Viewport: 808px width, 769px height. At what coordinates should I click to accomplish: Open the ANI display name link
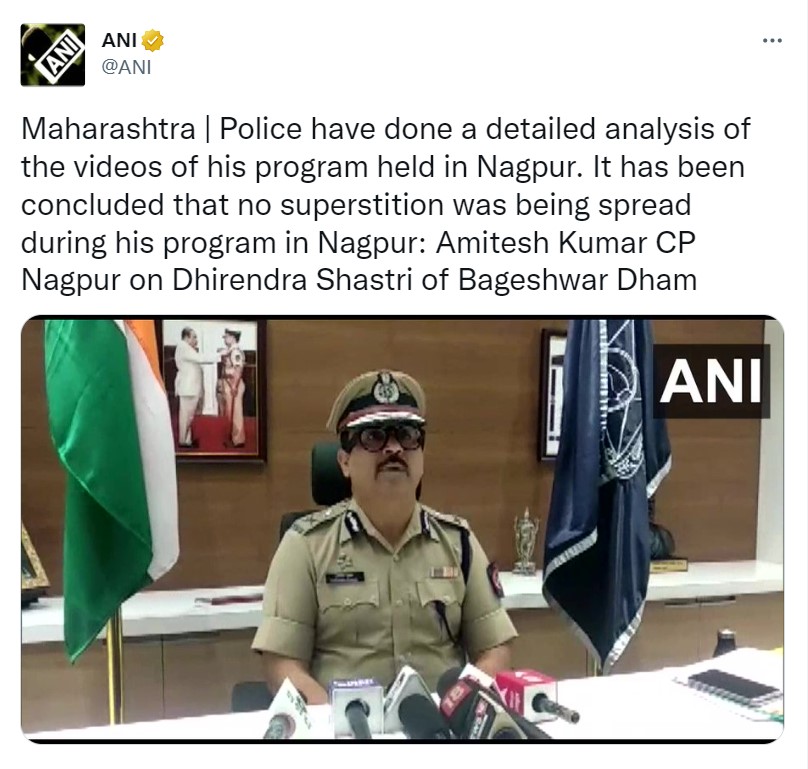click(x=119, y=40)
